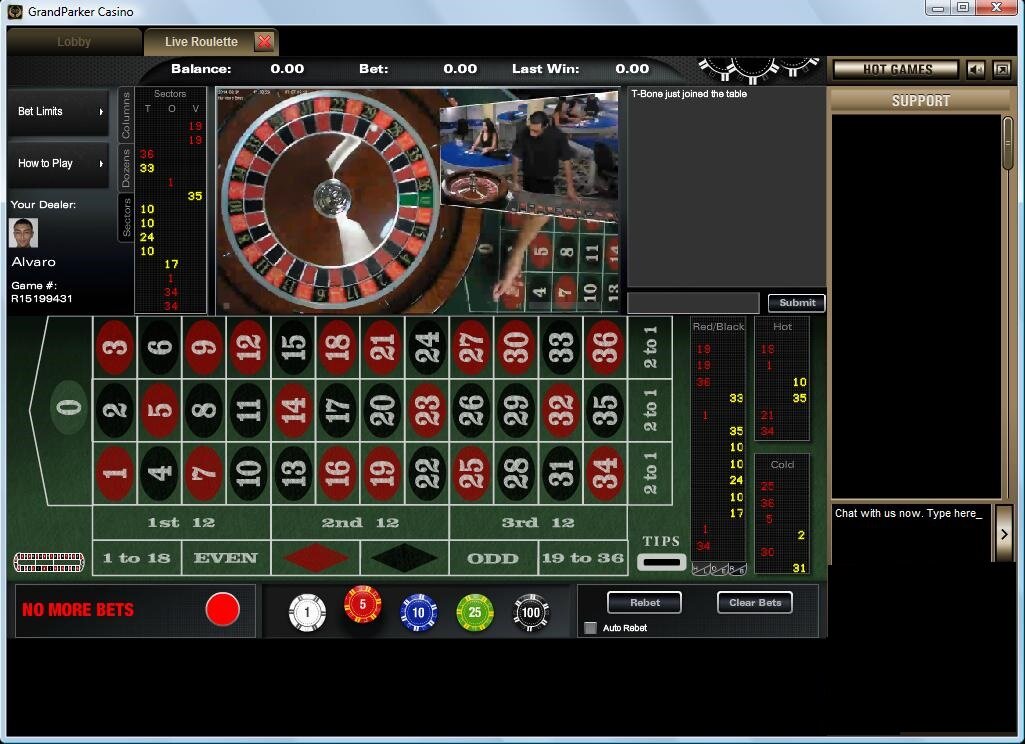The image size is (1025, 744).
Task: Place a bet on red 30
Action: coord(516,347)
